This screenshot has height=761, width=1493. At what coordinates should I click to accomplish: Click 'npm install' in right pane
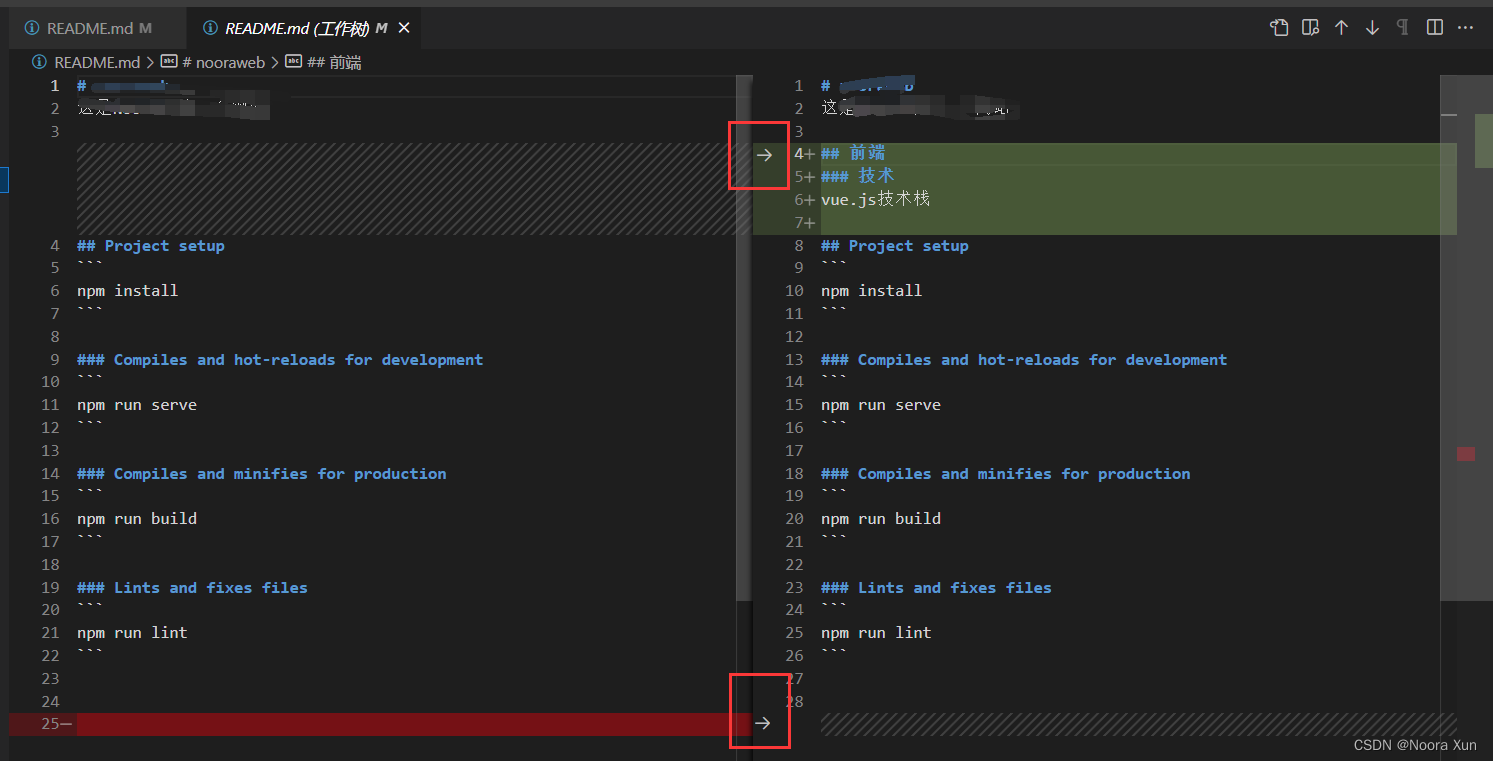pyautogui.click(x=872, y=291)
